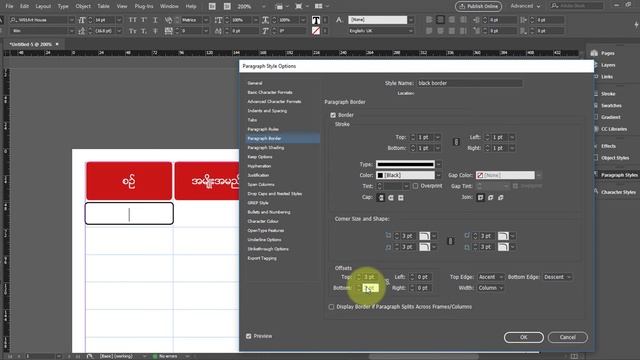Open the File menu
This screenshot has width=640, height=360.
(x=9, y=7)
